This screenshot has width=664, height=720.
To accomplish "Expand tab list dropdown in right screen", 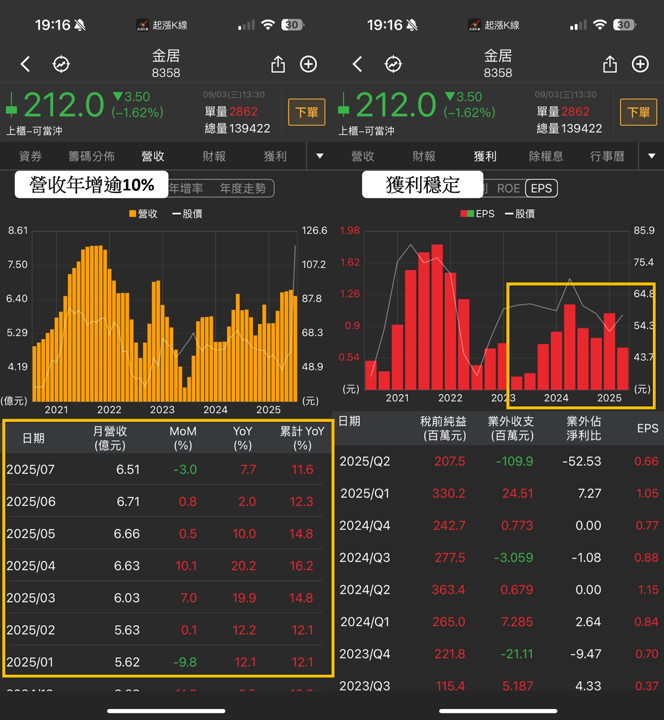I will (652, 156).
